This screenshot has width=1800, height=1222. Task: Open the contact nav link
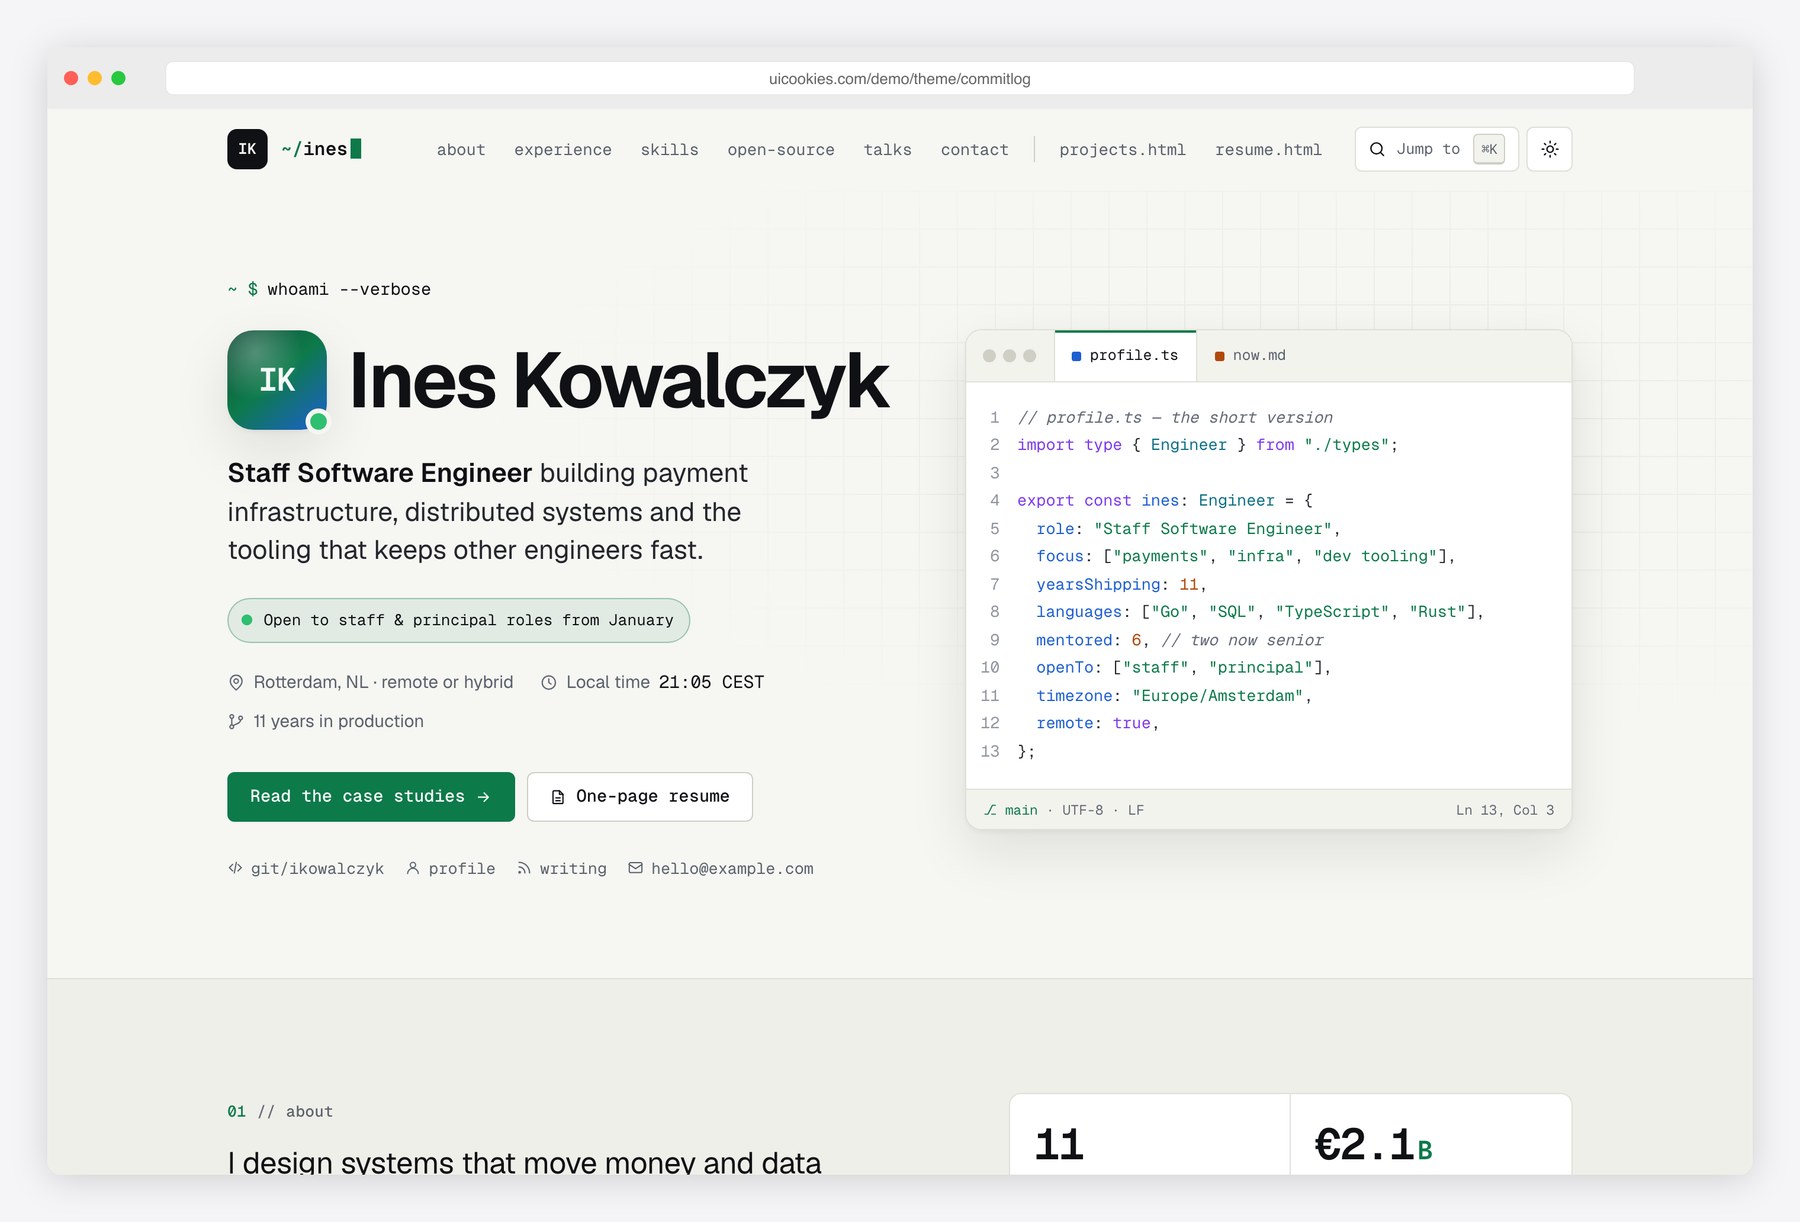coord(975,150)
